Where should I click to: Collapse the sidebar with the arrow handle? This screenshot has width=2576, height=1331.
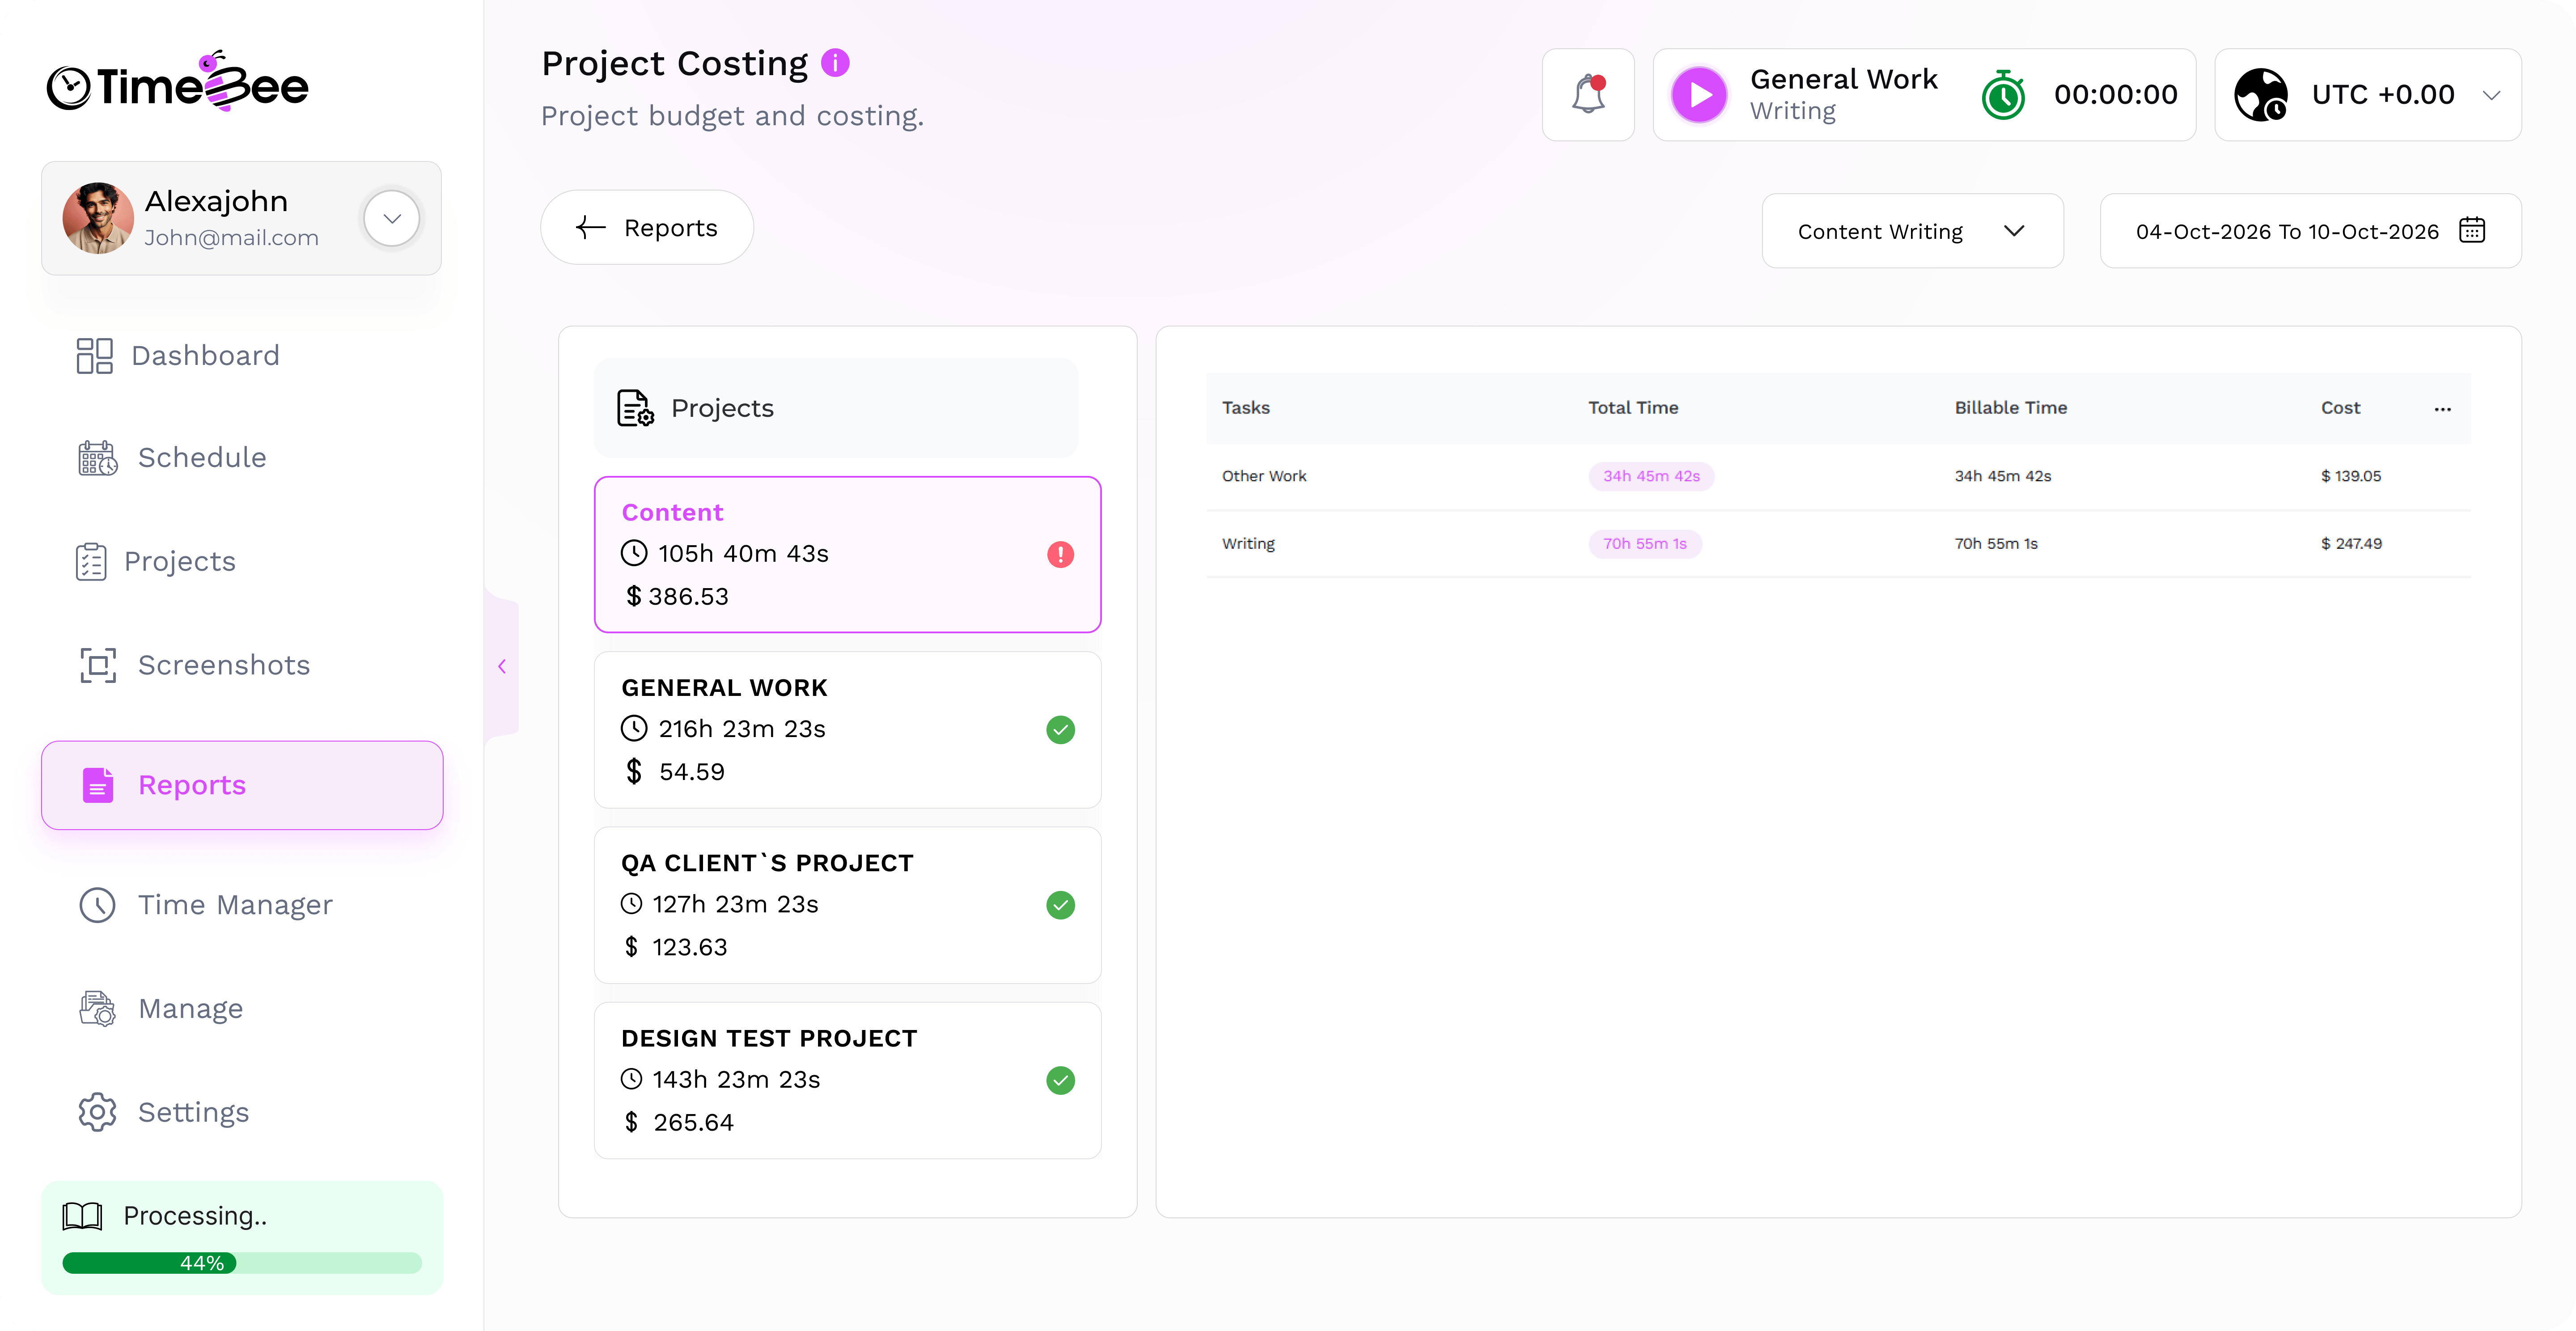point(502,666)
